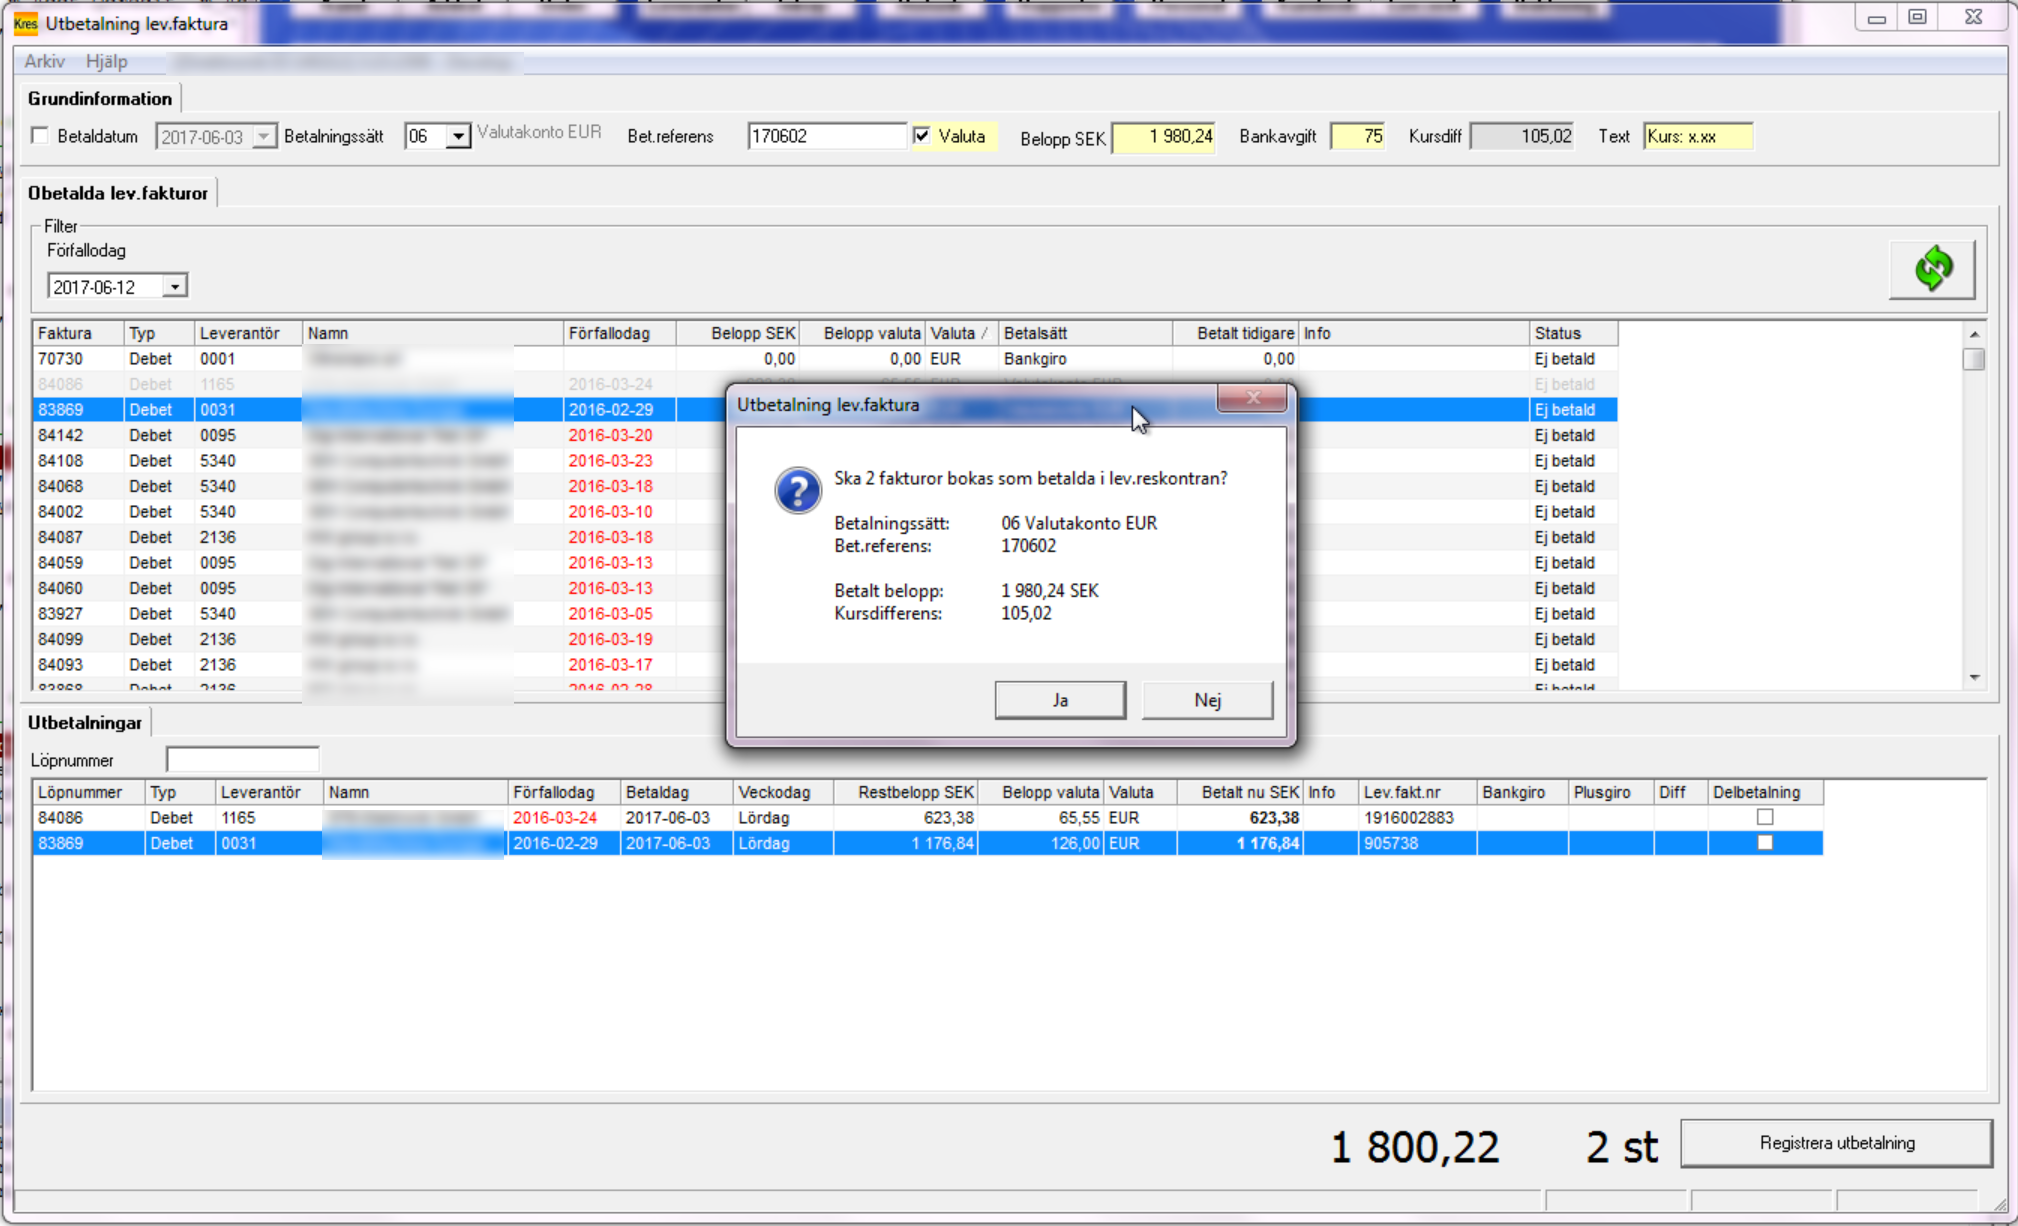2018x1226 pixels.
Task: Decline with the Nej button
Action: 1207,700
